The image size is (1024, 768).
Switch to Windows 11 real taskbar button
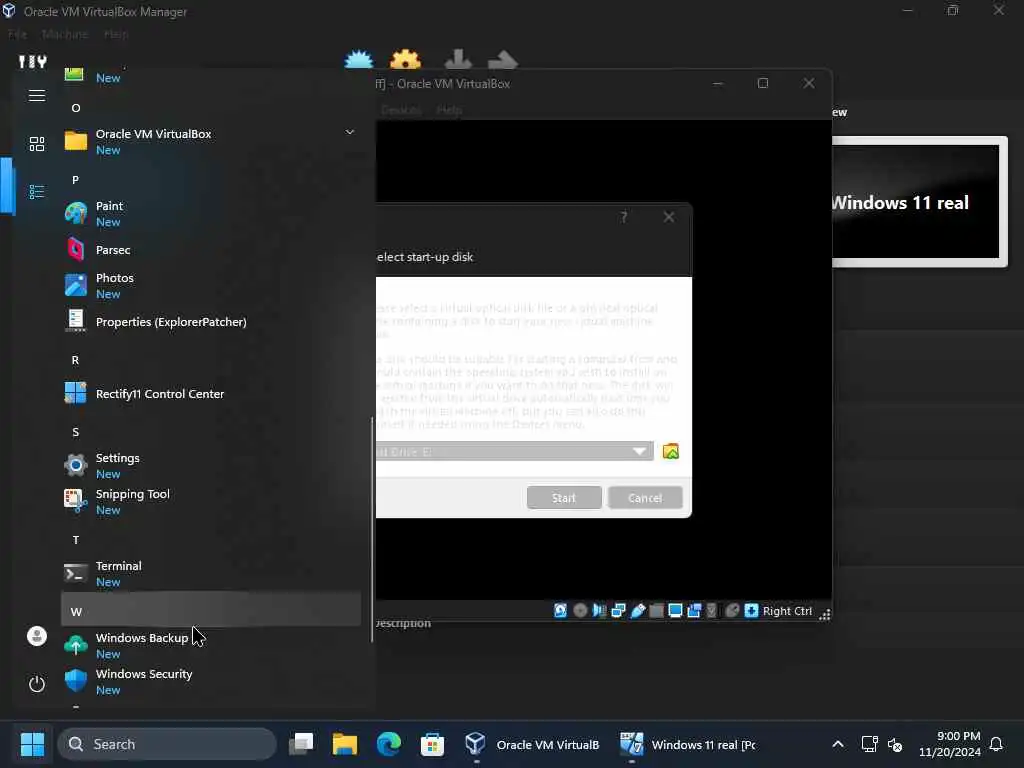point(687,744)
